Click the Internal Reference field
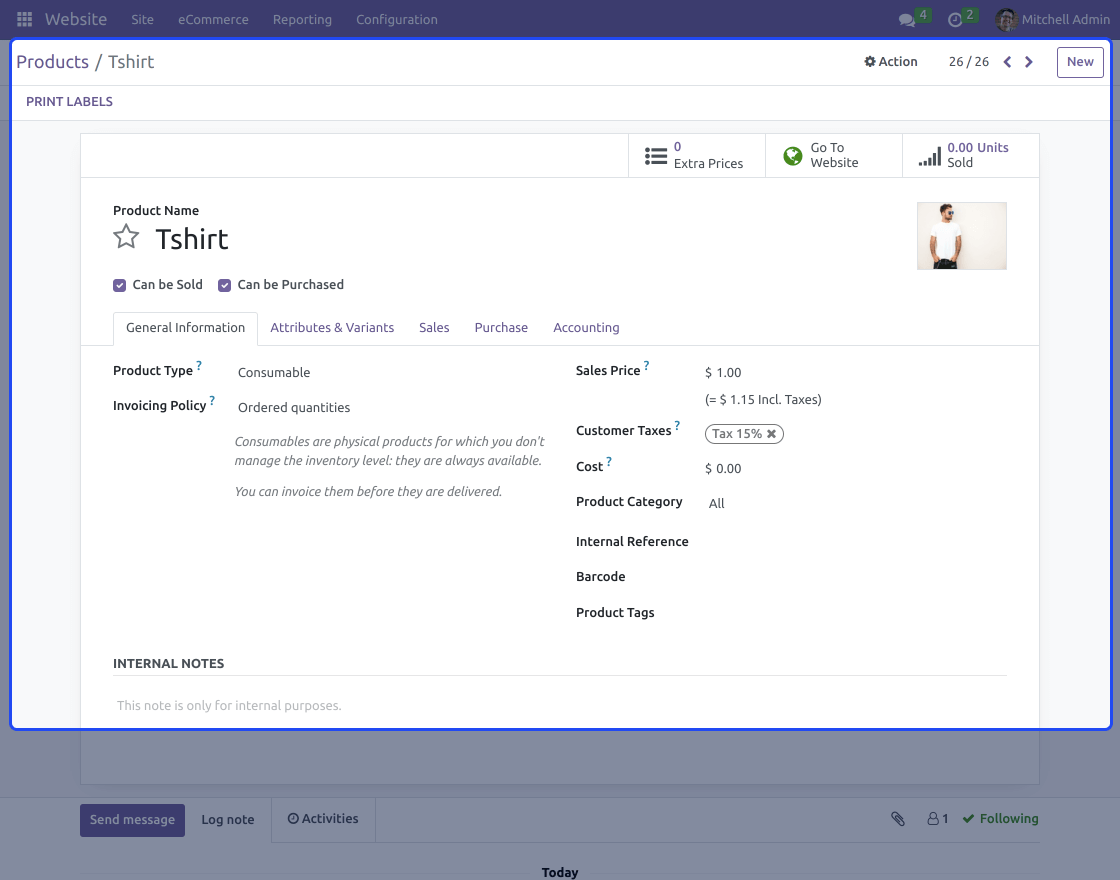 point(856,542)
